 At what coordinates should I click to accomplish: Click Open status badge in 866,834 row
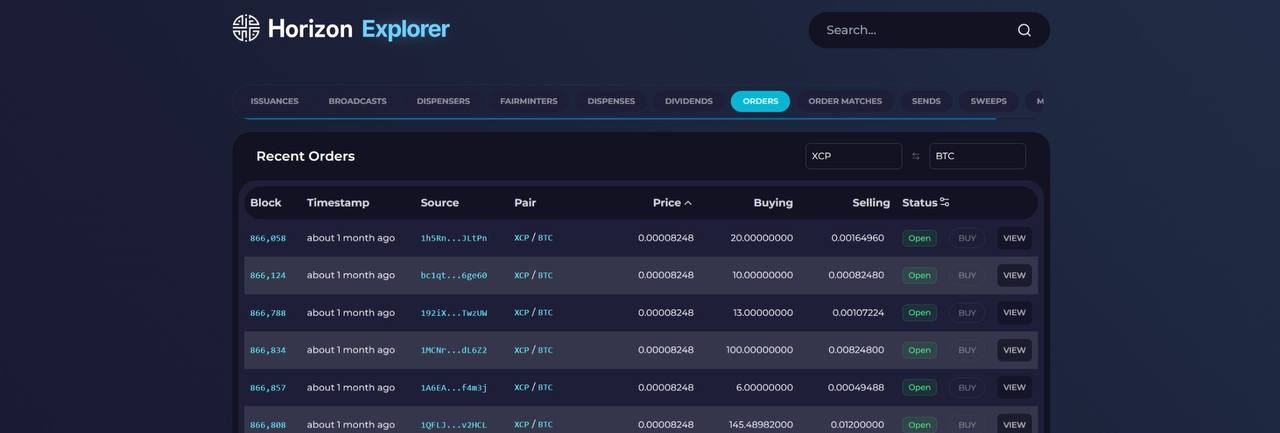(919, 350)
